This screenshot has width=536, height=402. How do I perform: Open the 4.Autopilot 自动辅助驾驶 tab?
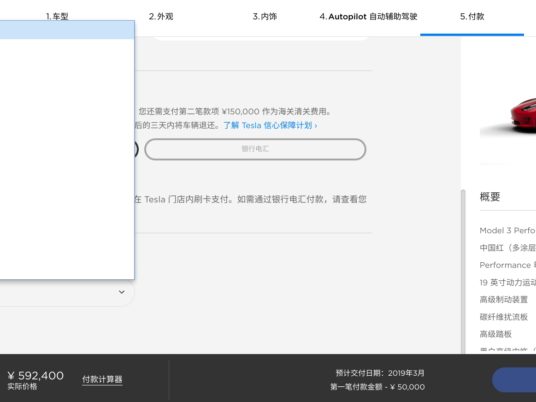tap(368, 16)
